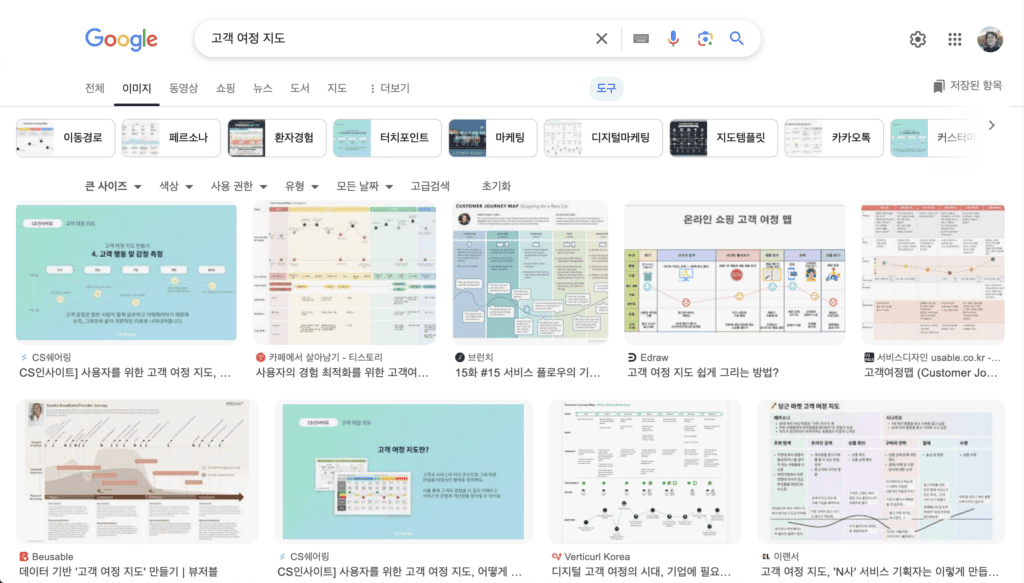Click 사용자의 경험 최적화 result title

[342, 373]
